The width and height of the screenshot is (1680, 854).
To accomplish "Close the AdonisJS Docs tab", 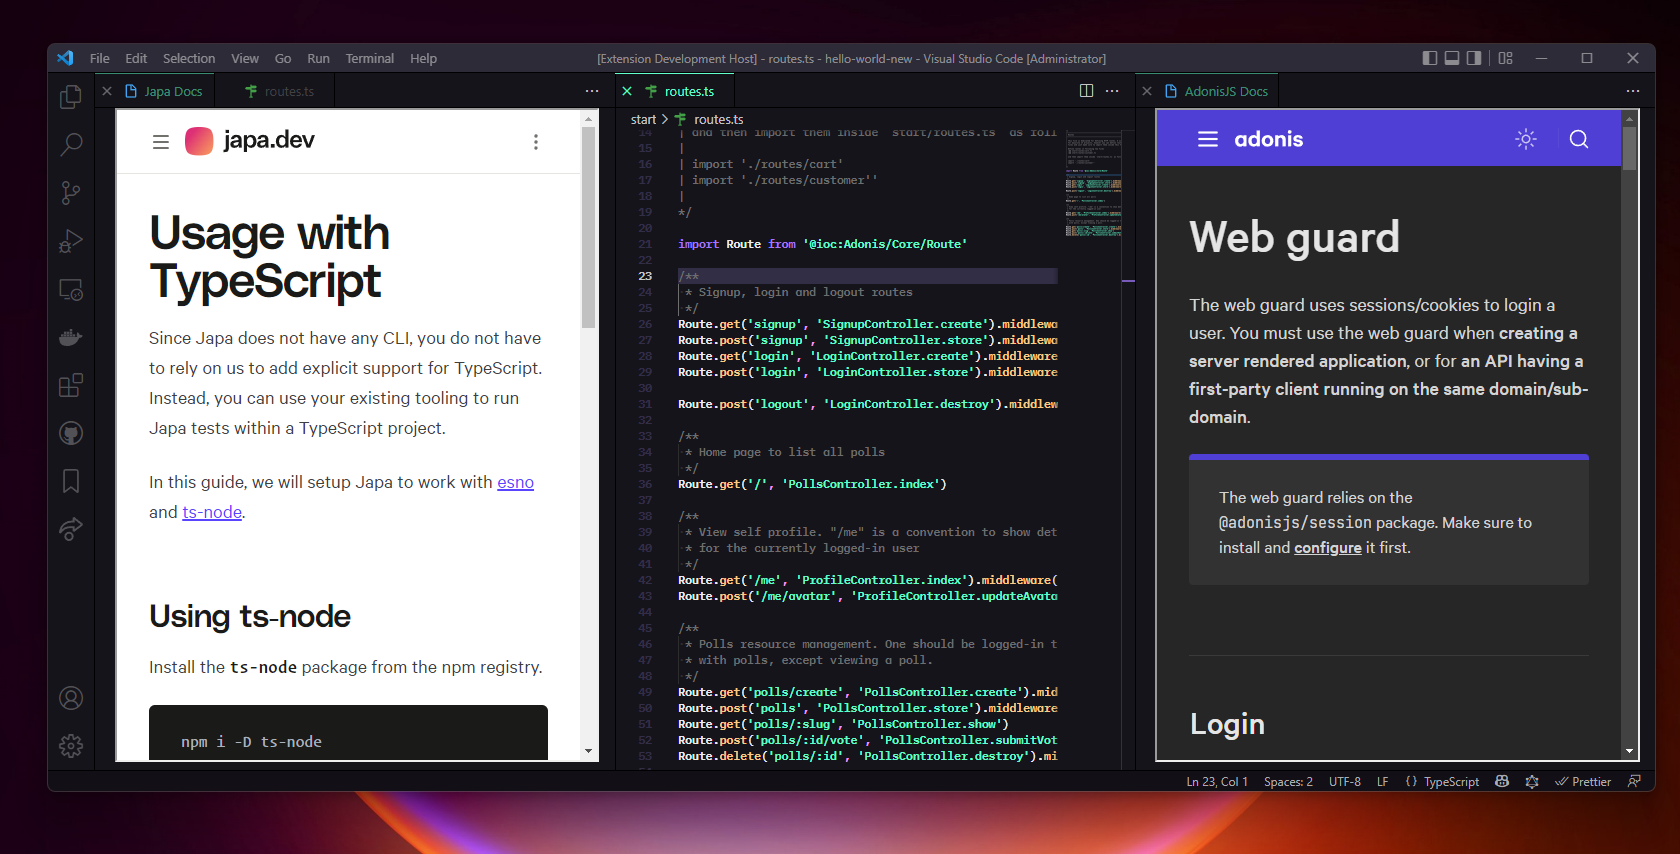I will point(1147,91).
